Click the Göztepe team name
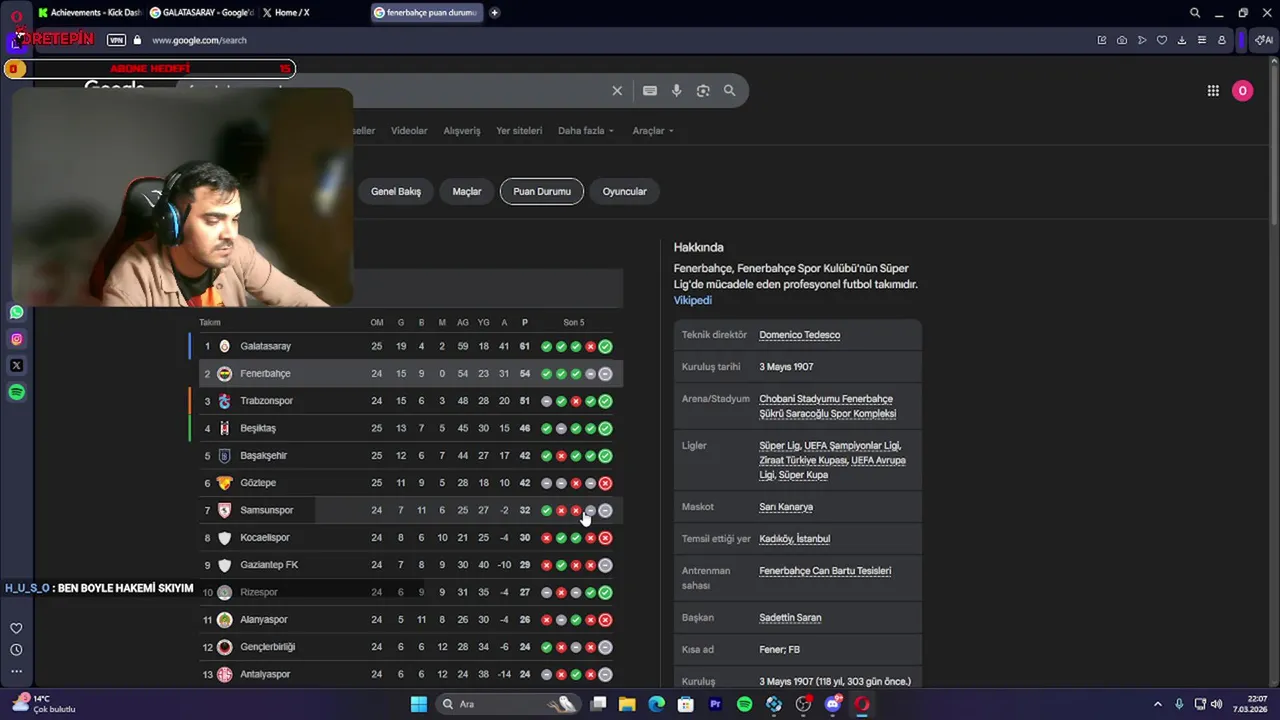The width and height of the screenshot is (1280, 720). pos(258,483)
